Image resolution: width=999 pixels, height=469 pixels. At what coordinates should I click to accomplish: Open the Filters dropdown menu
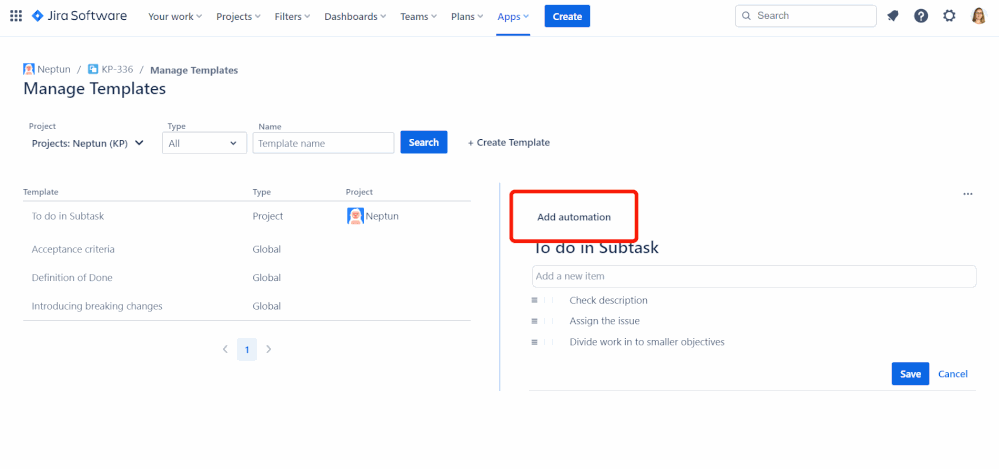292,17
